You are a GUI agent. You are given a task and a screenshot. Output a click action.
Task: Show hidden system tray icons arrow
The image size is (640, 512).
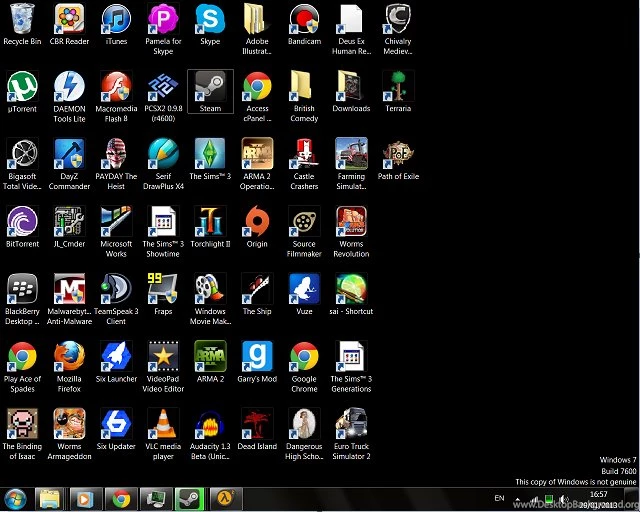pos(518,499)
